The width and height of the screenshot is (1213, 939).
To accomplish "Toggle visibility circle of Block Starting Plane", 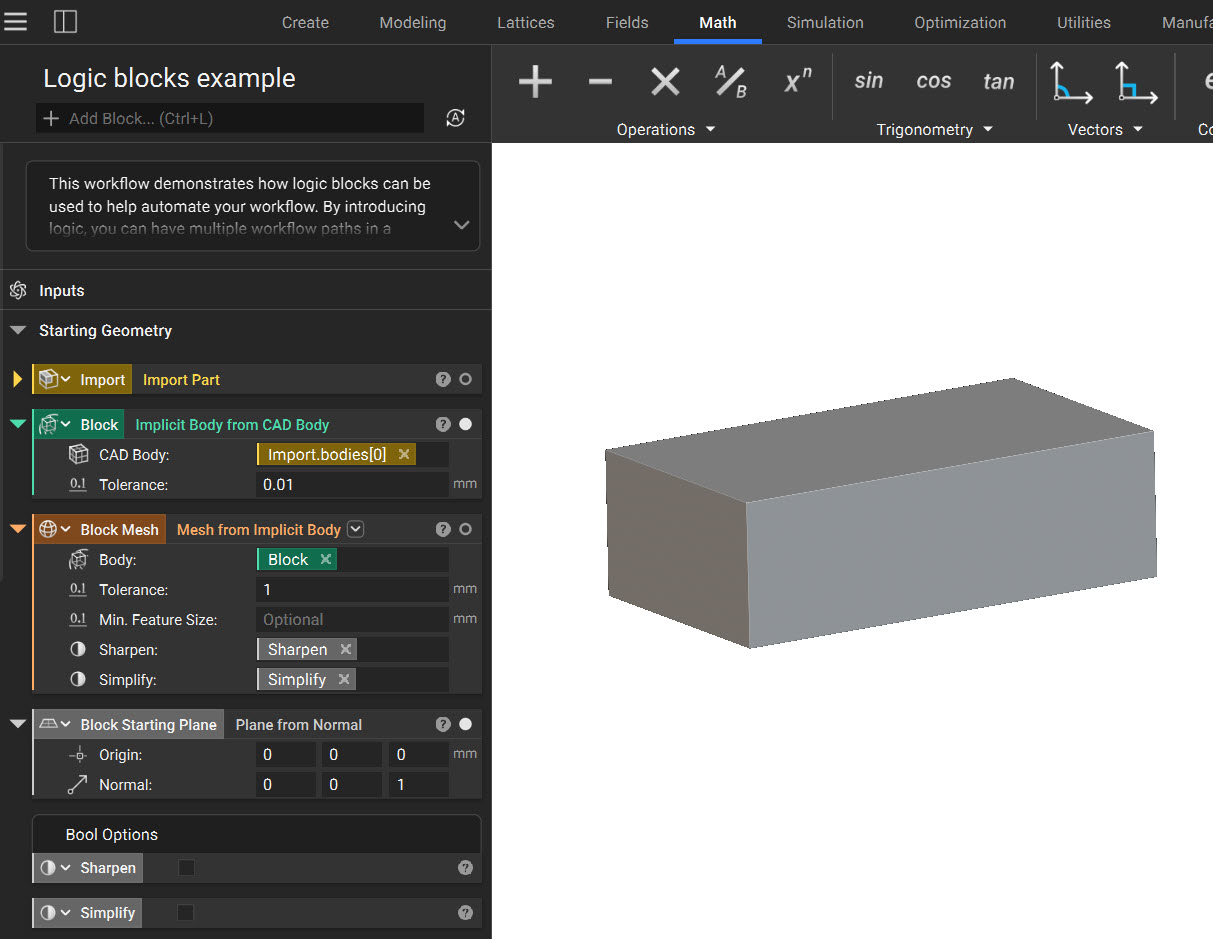I will coord(465,725).
